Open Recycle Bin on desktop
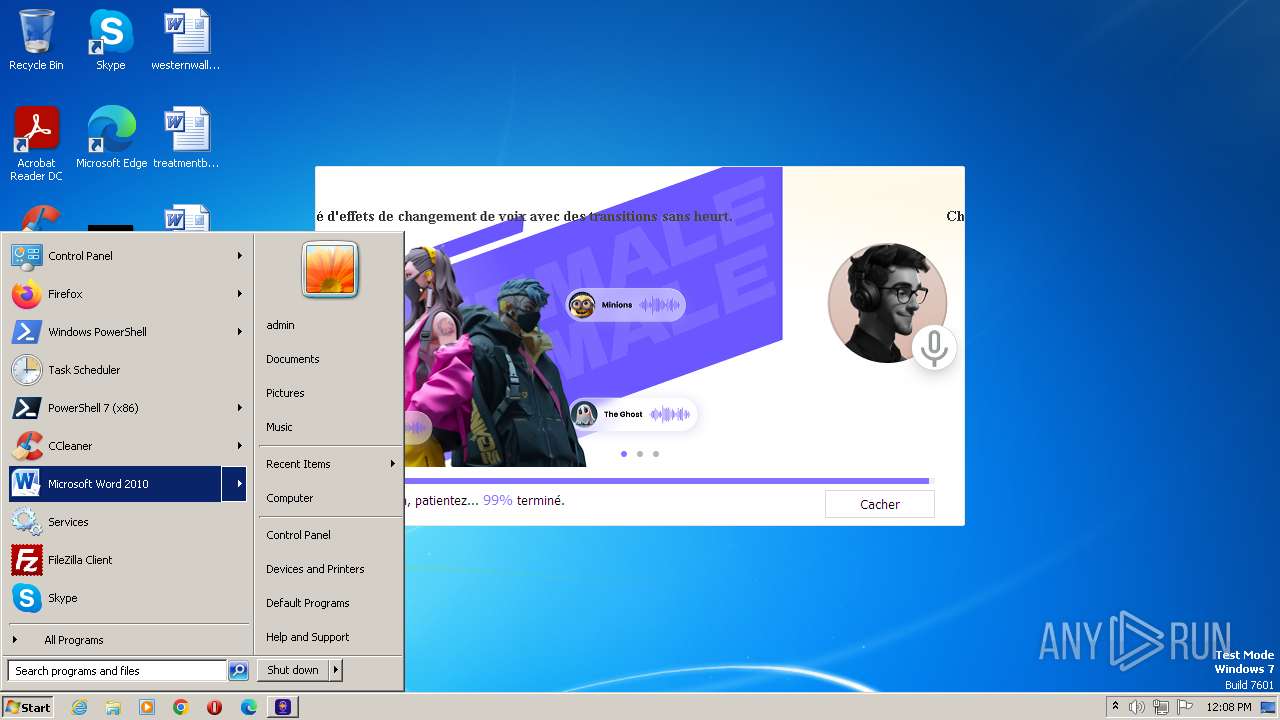1280x720 pixels. [x=36, y=40]
